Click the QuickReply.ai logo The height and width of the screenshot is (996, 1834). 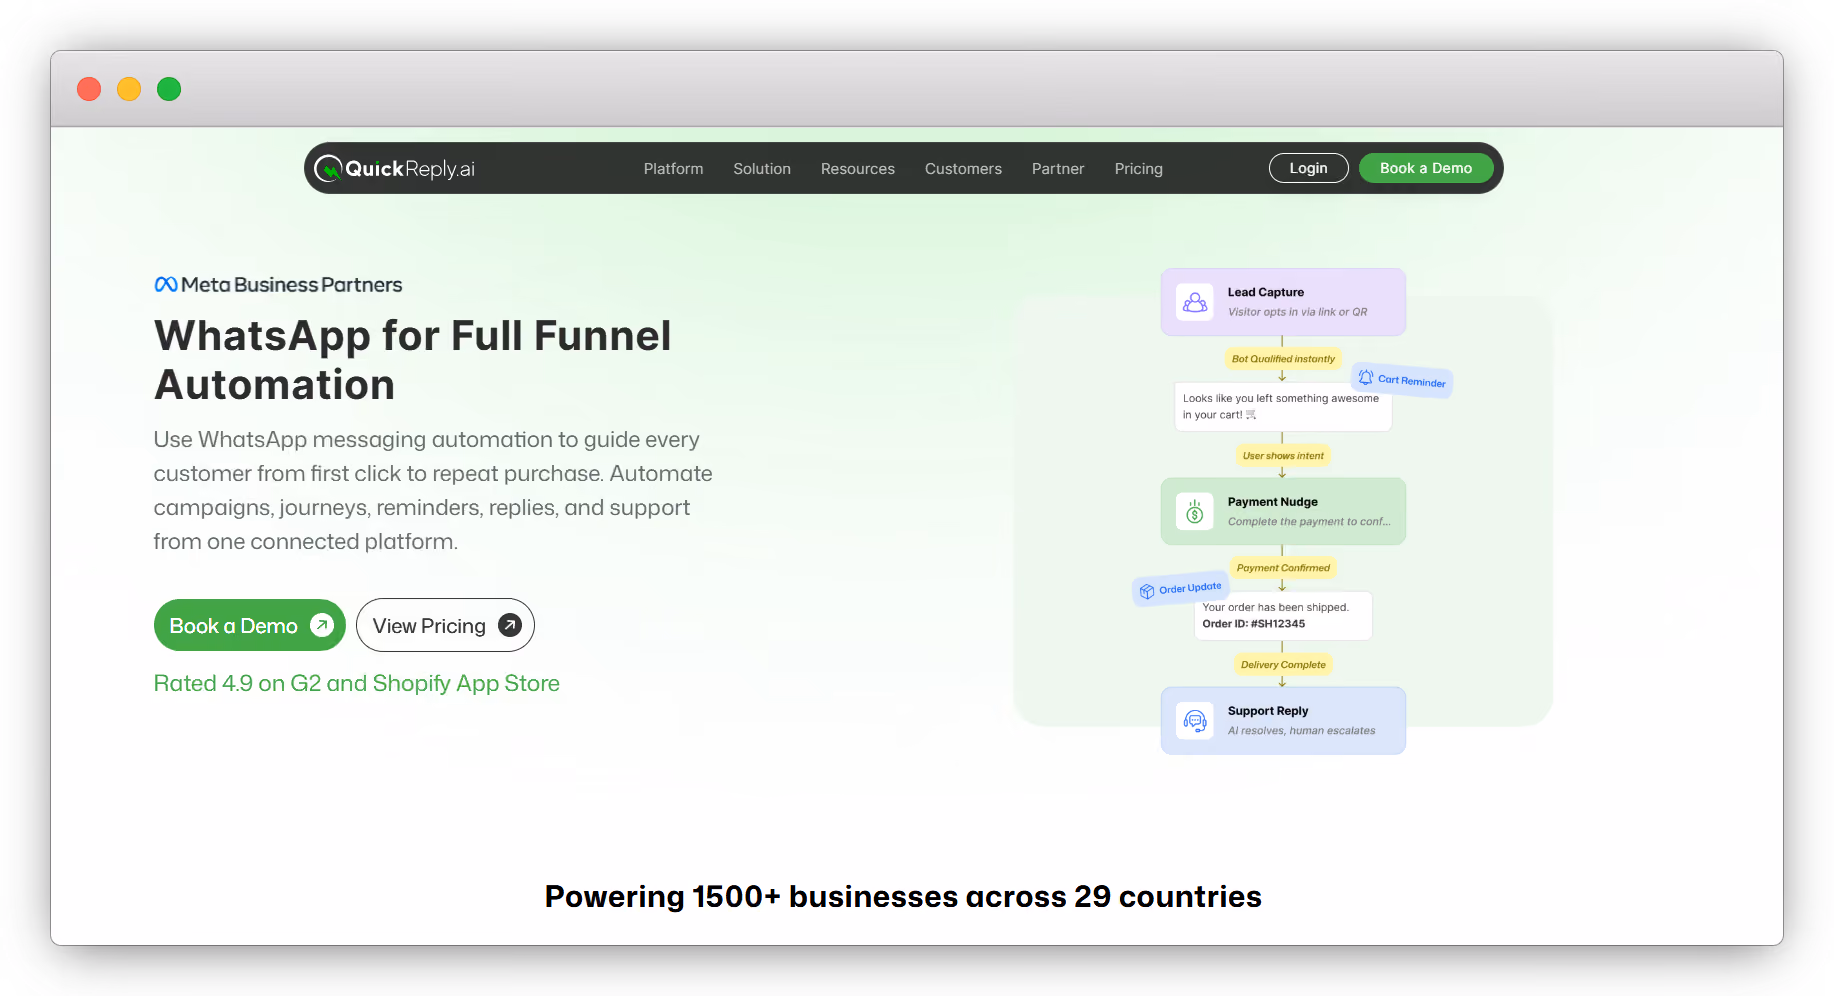395,169
